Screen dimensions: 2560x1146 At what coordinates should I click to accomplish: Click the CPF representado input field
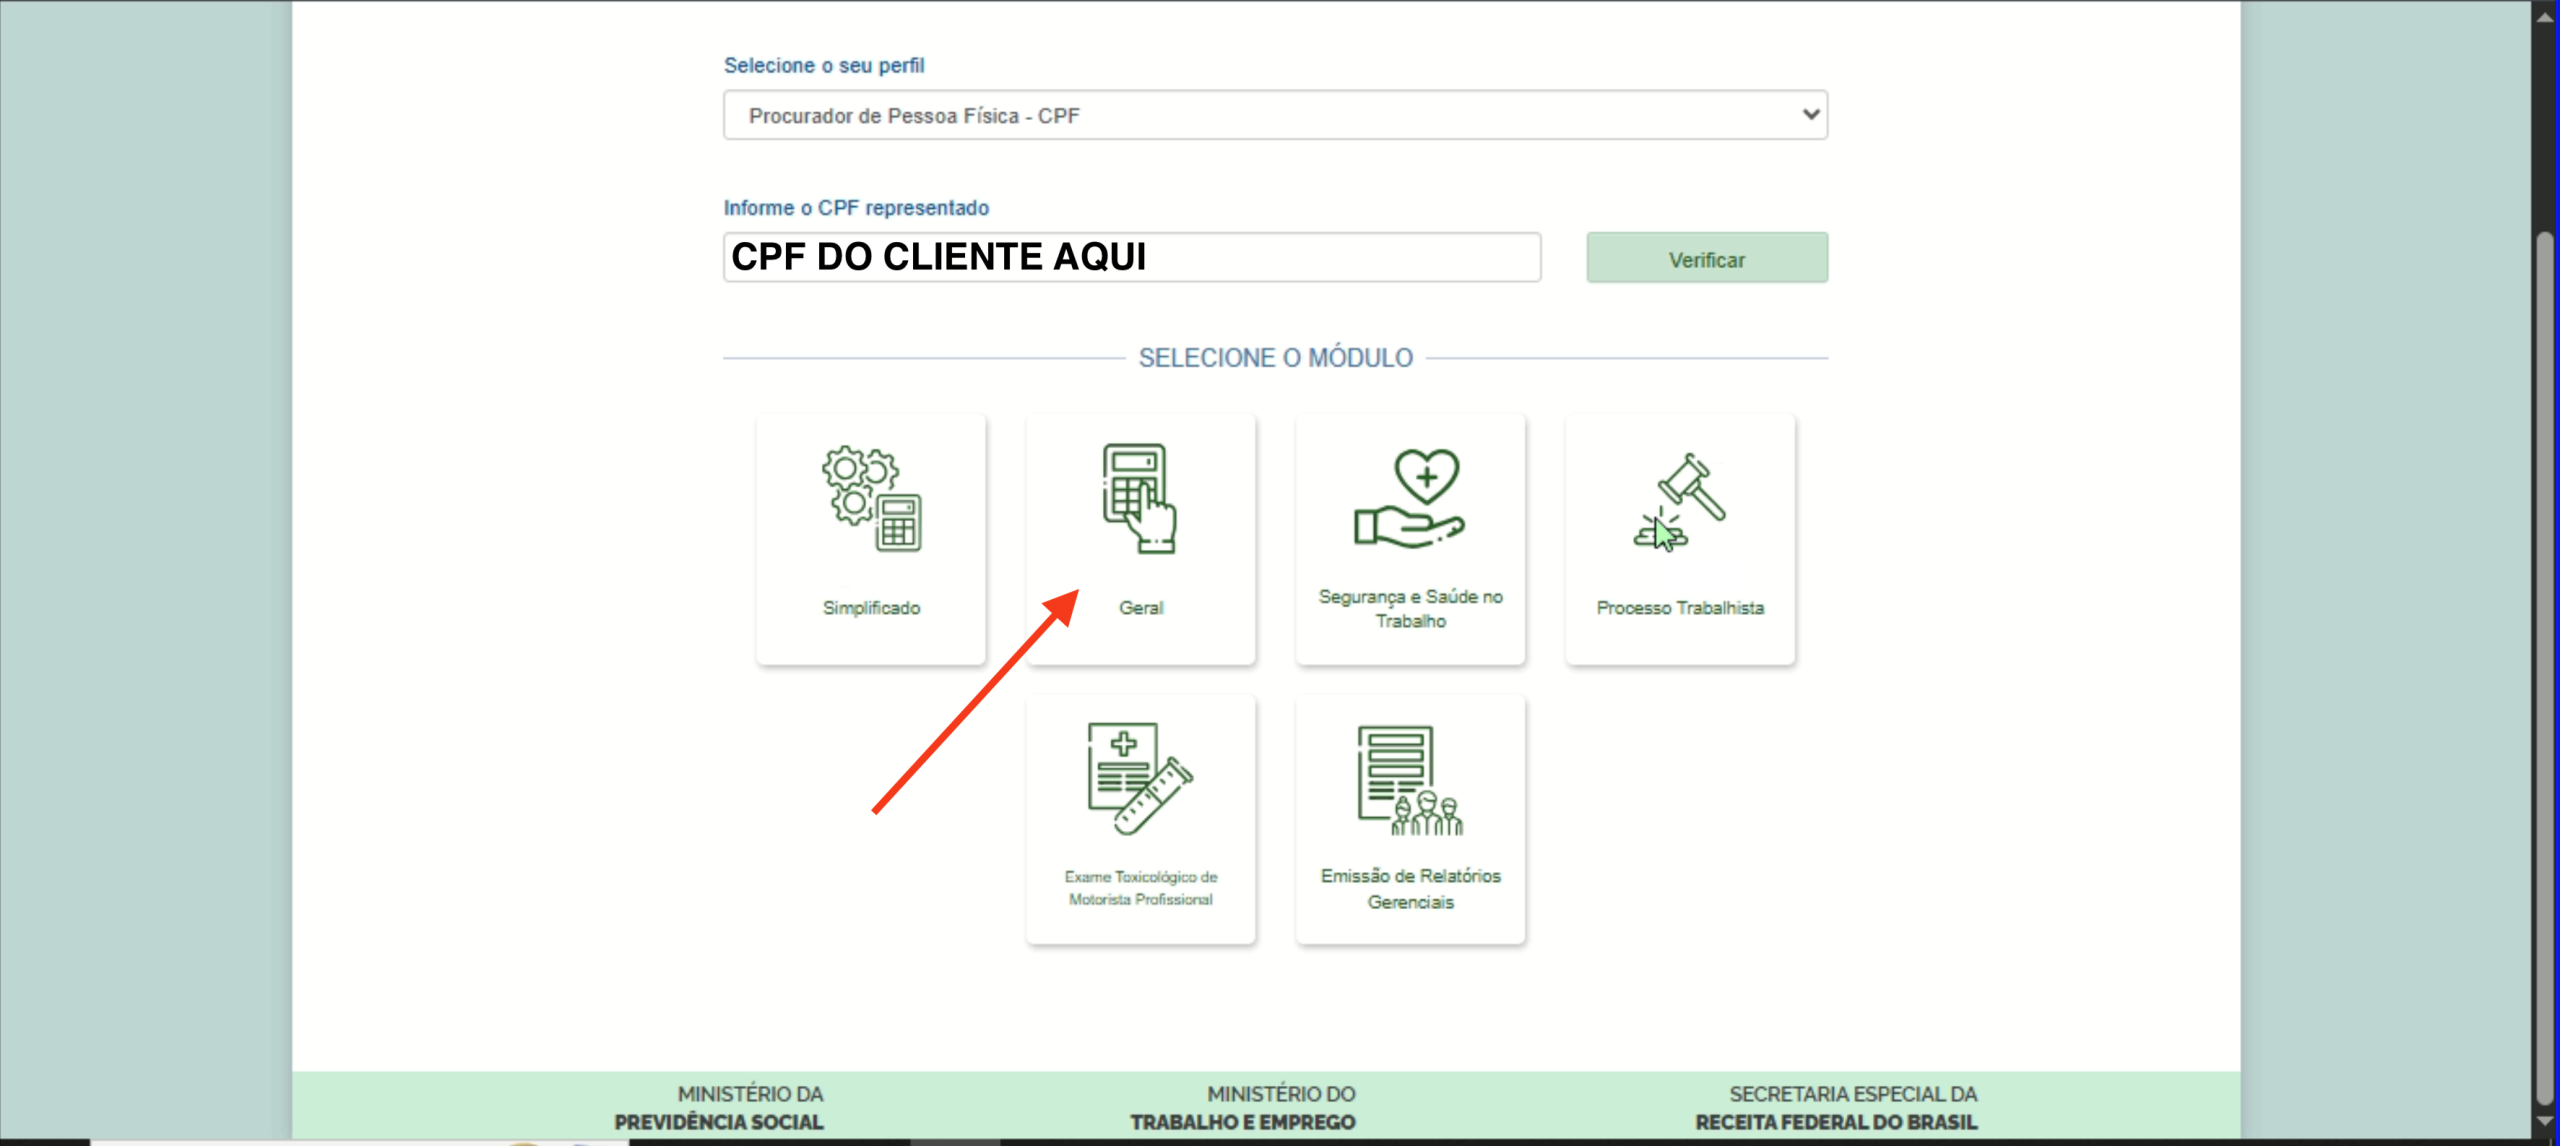pos(1131,258)
